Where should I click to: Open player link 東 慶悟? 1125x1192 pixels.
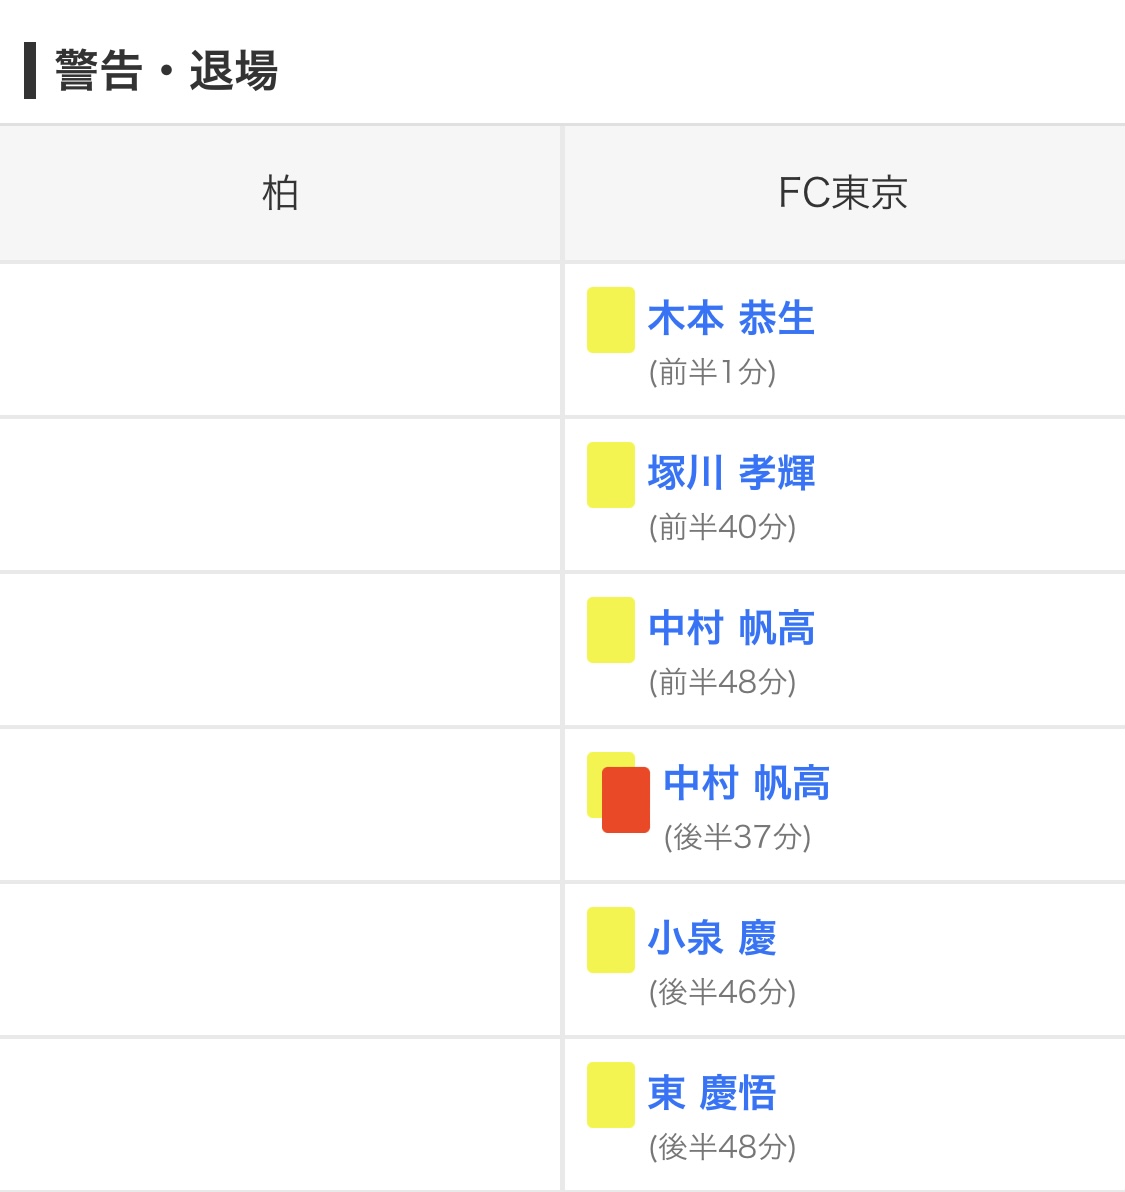[x=712, y=1093]
